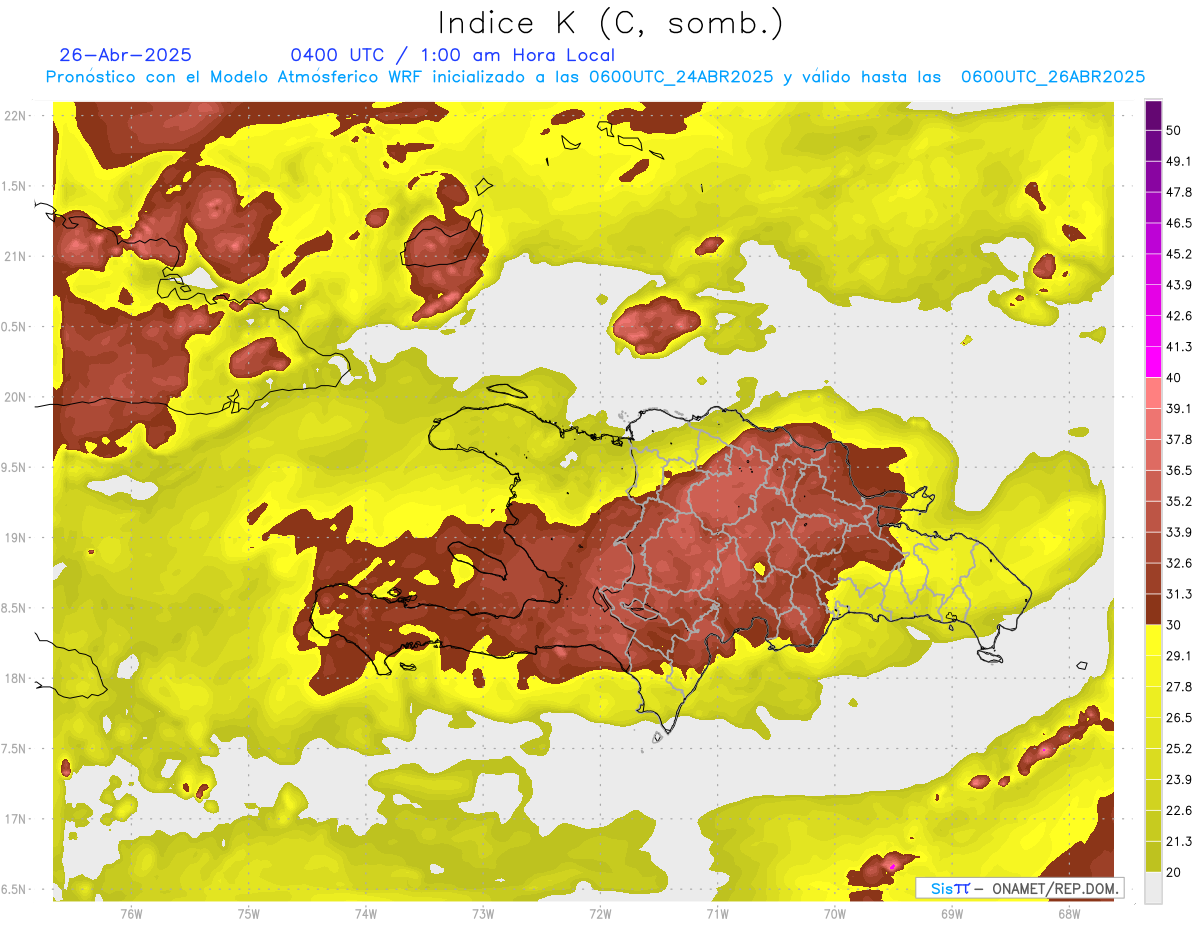Click the "27.8" color bar value
This screenshot has height=927, width=1200.
pos(1178,687)
